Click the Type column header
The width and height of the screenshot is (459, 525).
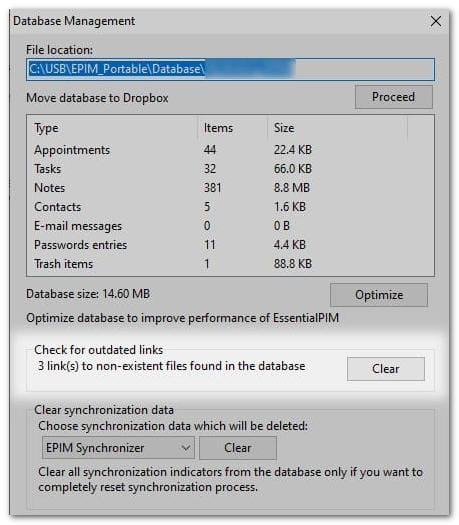pos(112,128)
